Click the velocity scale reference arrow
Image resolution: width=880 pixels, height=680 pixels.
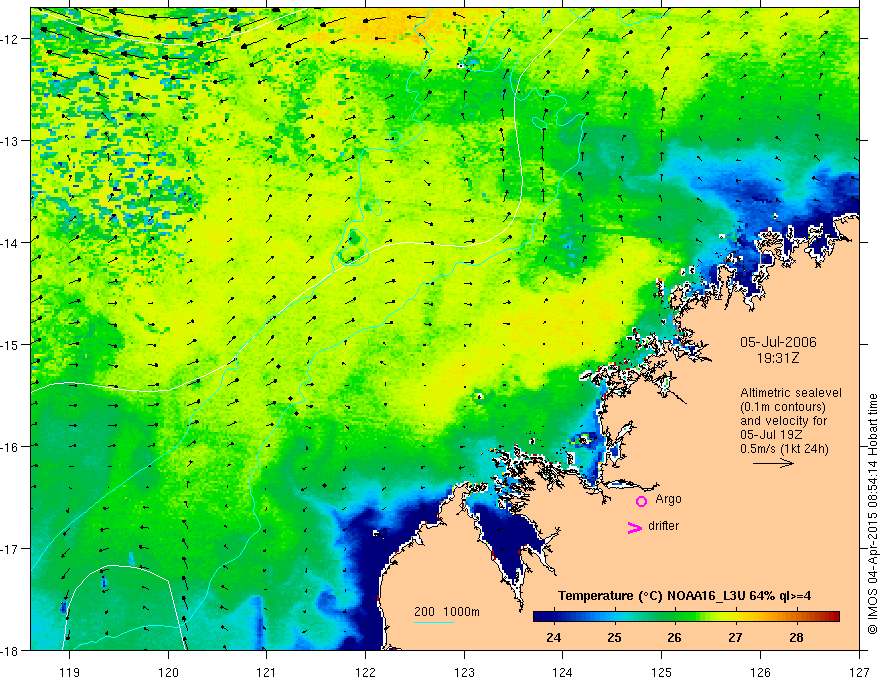click(x=773, y=463)
